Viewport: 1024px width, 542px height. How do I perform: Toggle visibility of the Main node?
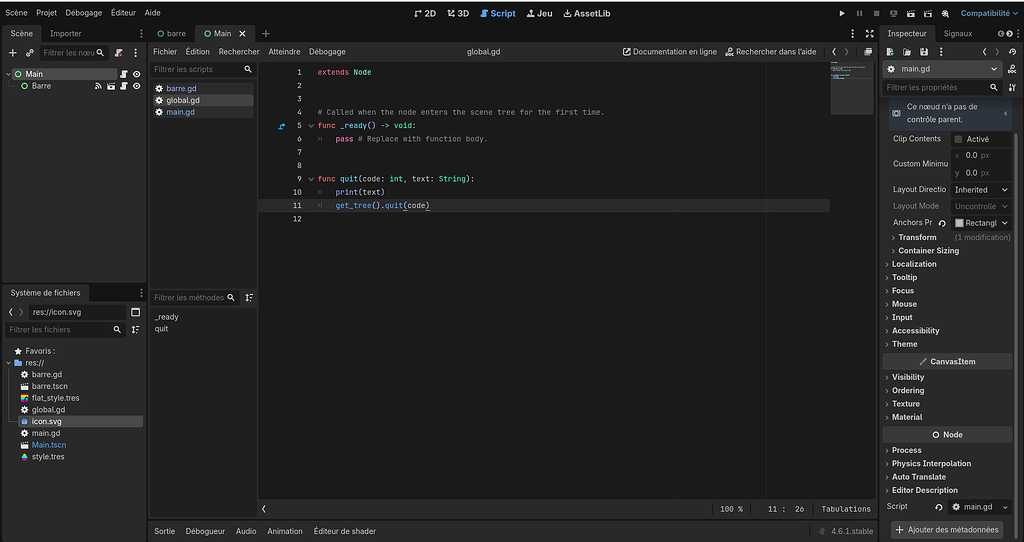pos(136,74)
